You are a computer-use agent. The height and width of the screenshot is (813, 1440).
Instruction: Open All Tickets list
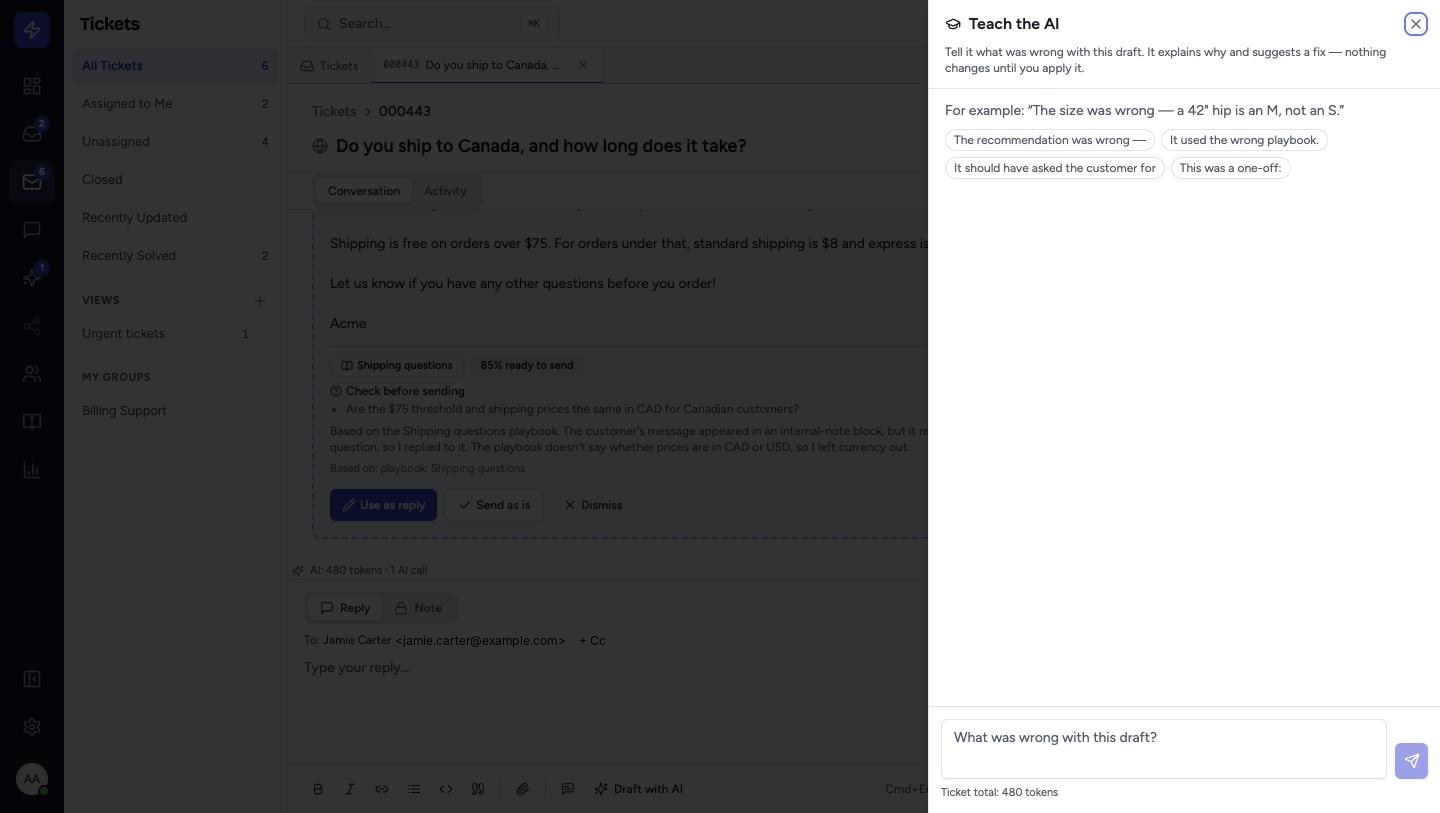click(x=175, y=66)
